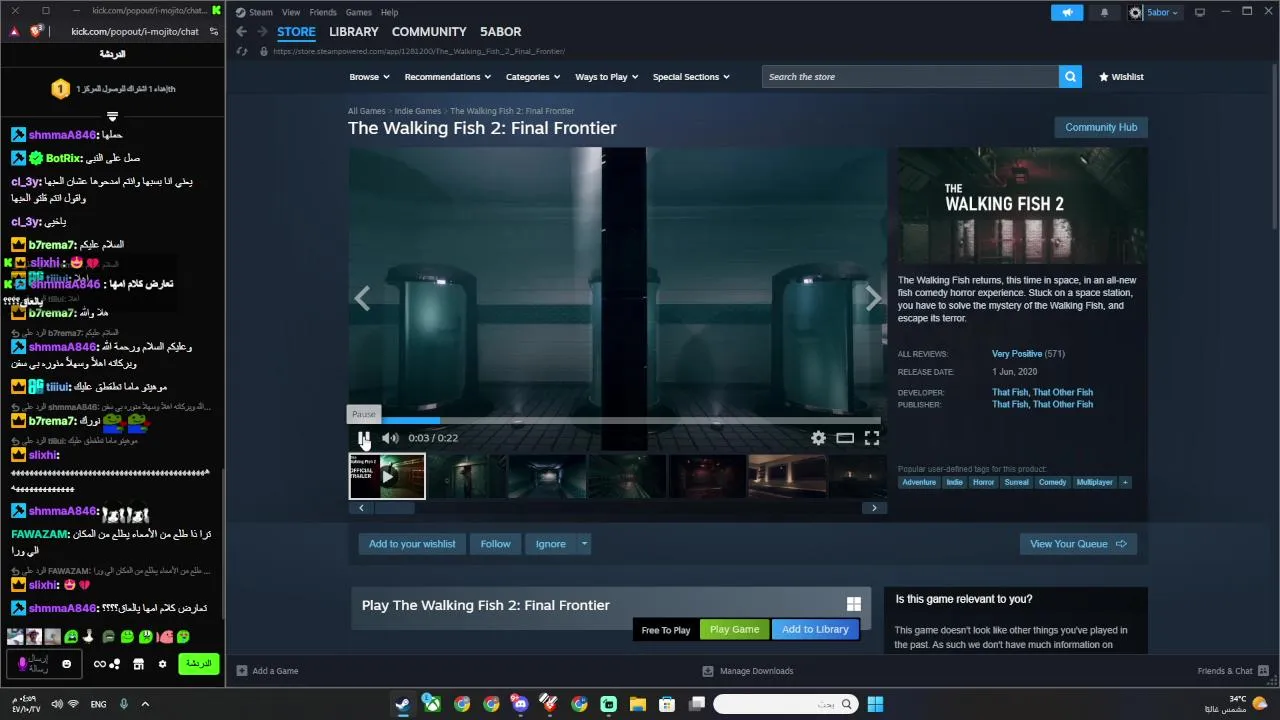Open Friends & Chat

click(1233, 671)
